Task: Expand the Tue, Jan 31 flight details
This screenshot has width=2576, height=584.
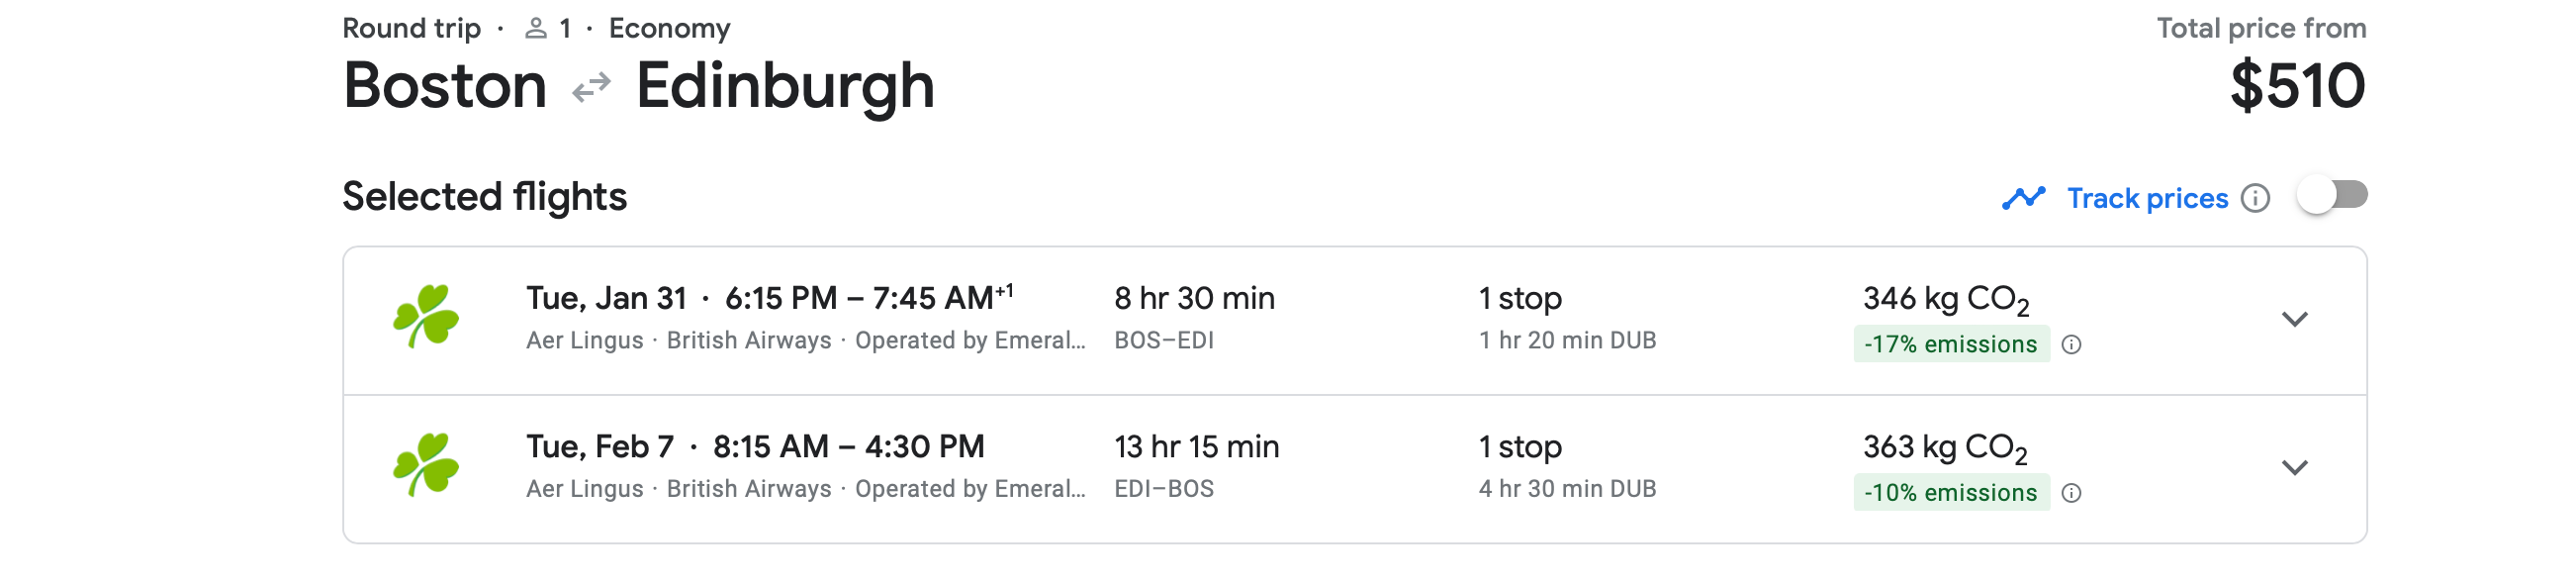Action: (x=2294, y=319)
